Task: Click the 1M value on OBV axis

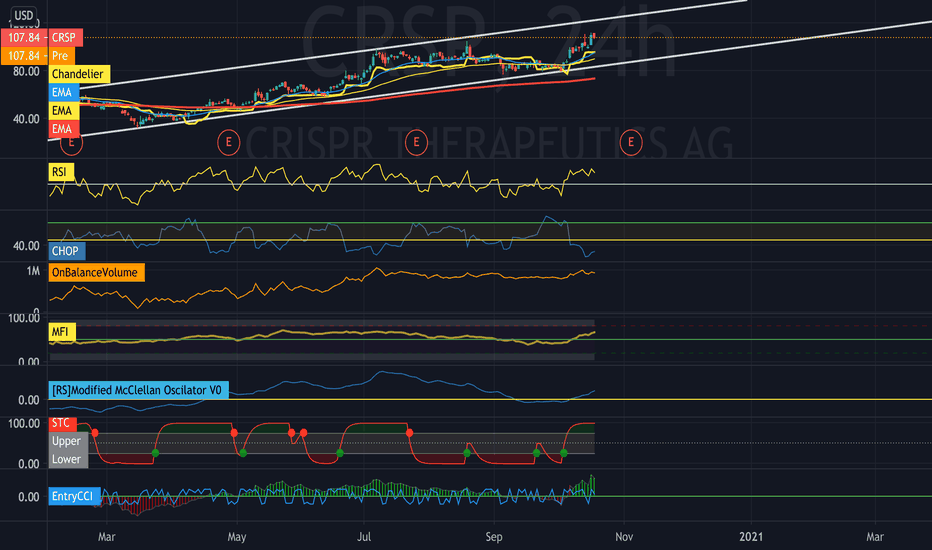Action: [33, 271]
